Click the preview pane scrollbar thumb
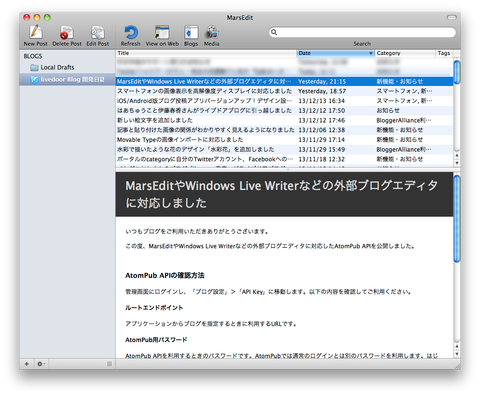 click(457, 218)
